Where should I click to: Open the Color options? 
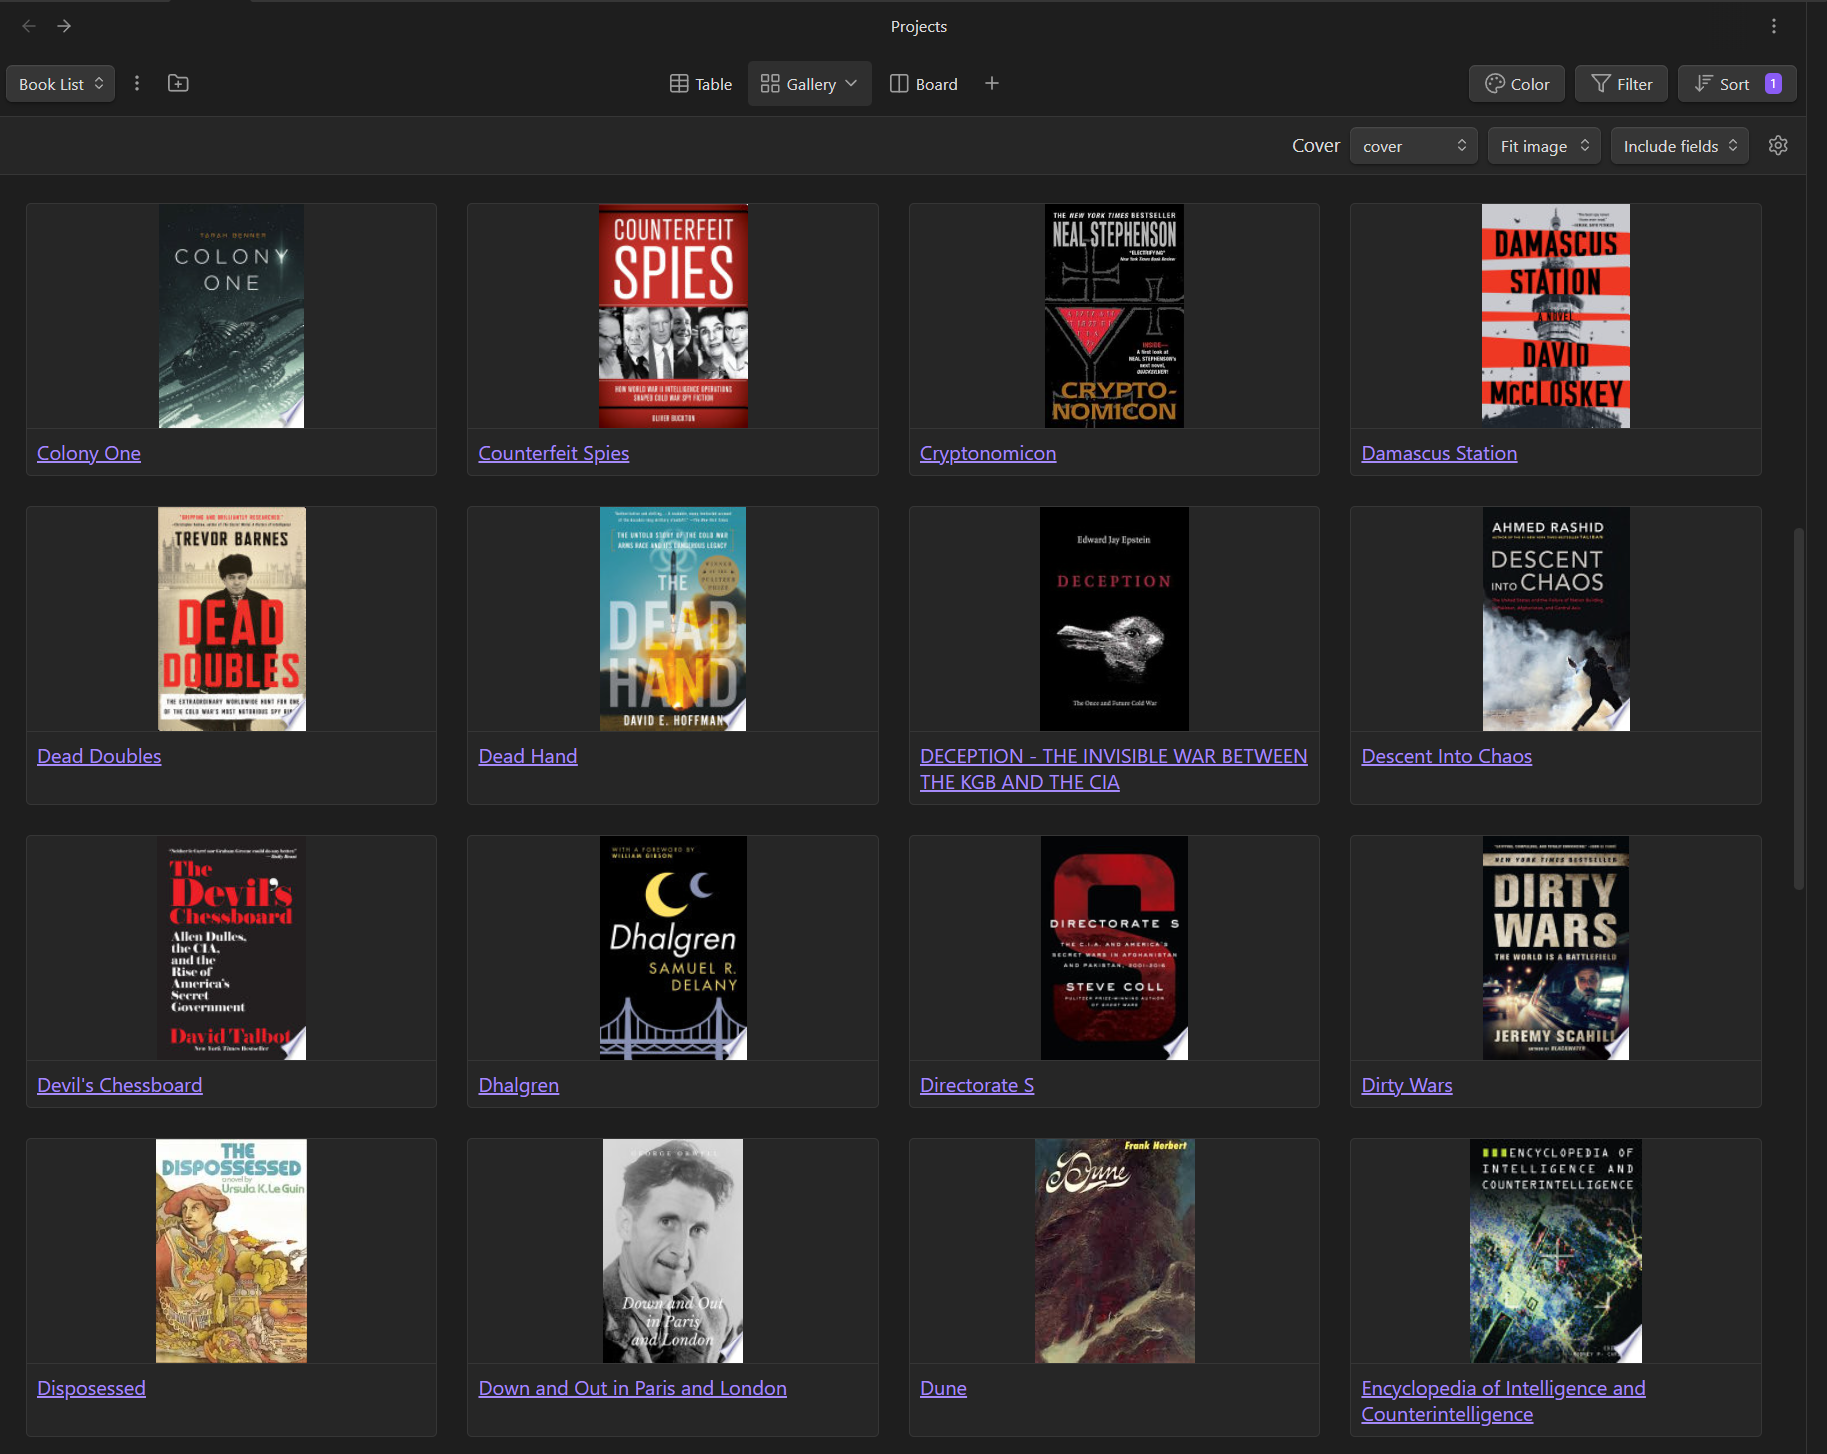(1516, 84)
